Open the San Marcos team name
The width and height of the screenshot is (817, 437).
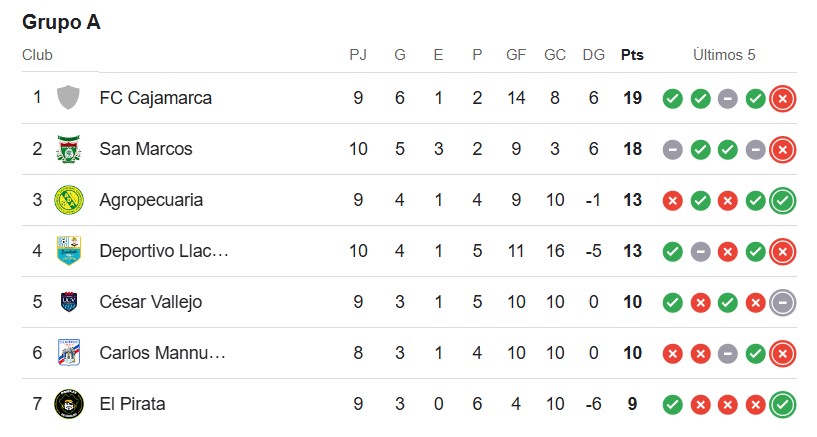146,149
